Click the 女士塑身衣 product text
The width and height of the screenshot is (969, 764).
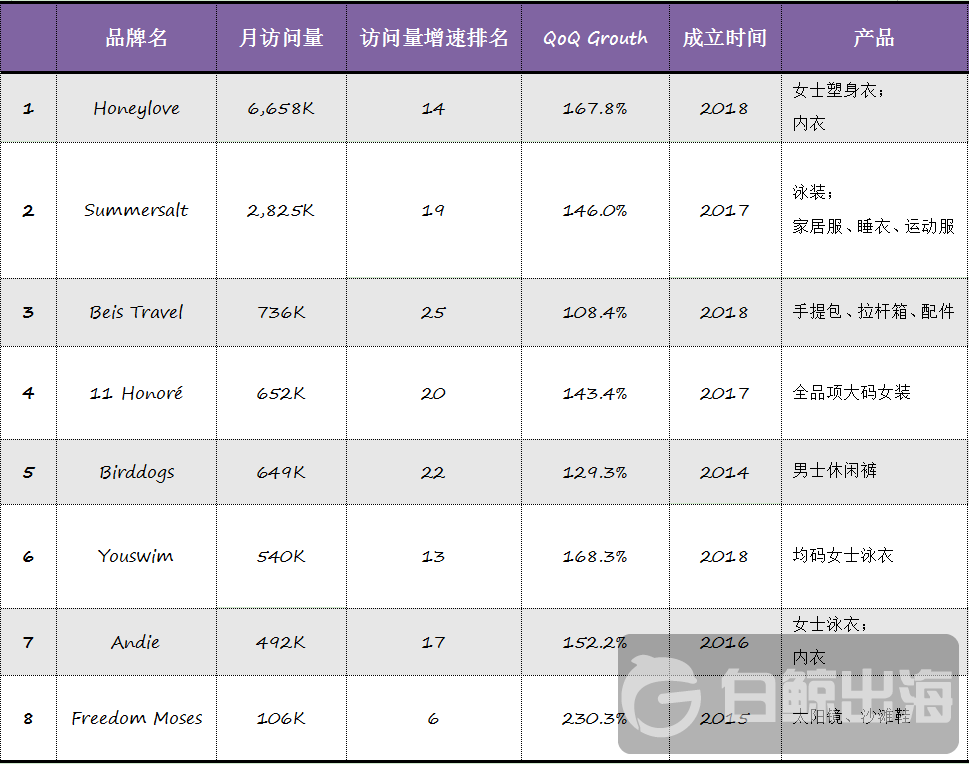(835, 91)
